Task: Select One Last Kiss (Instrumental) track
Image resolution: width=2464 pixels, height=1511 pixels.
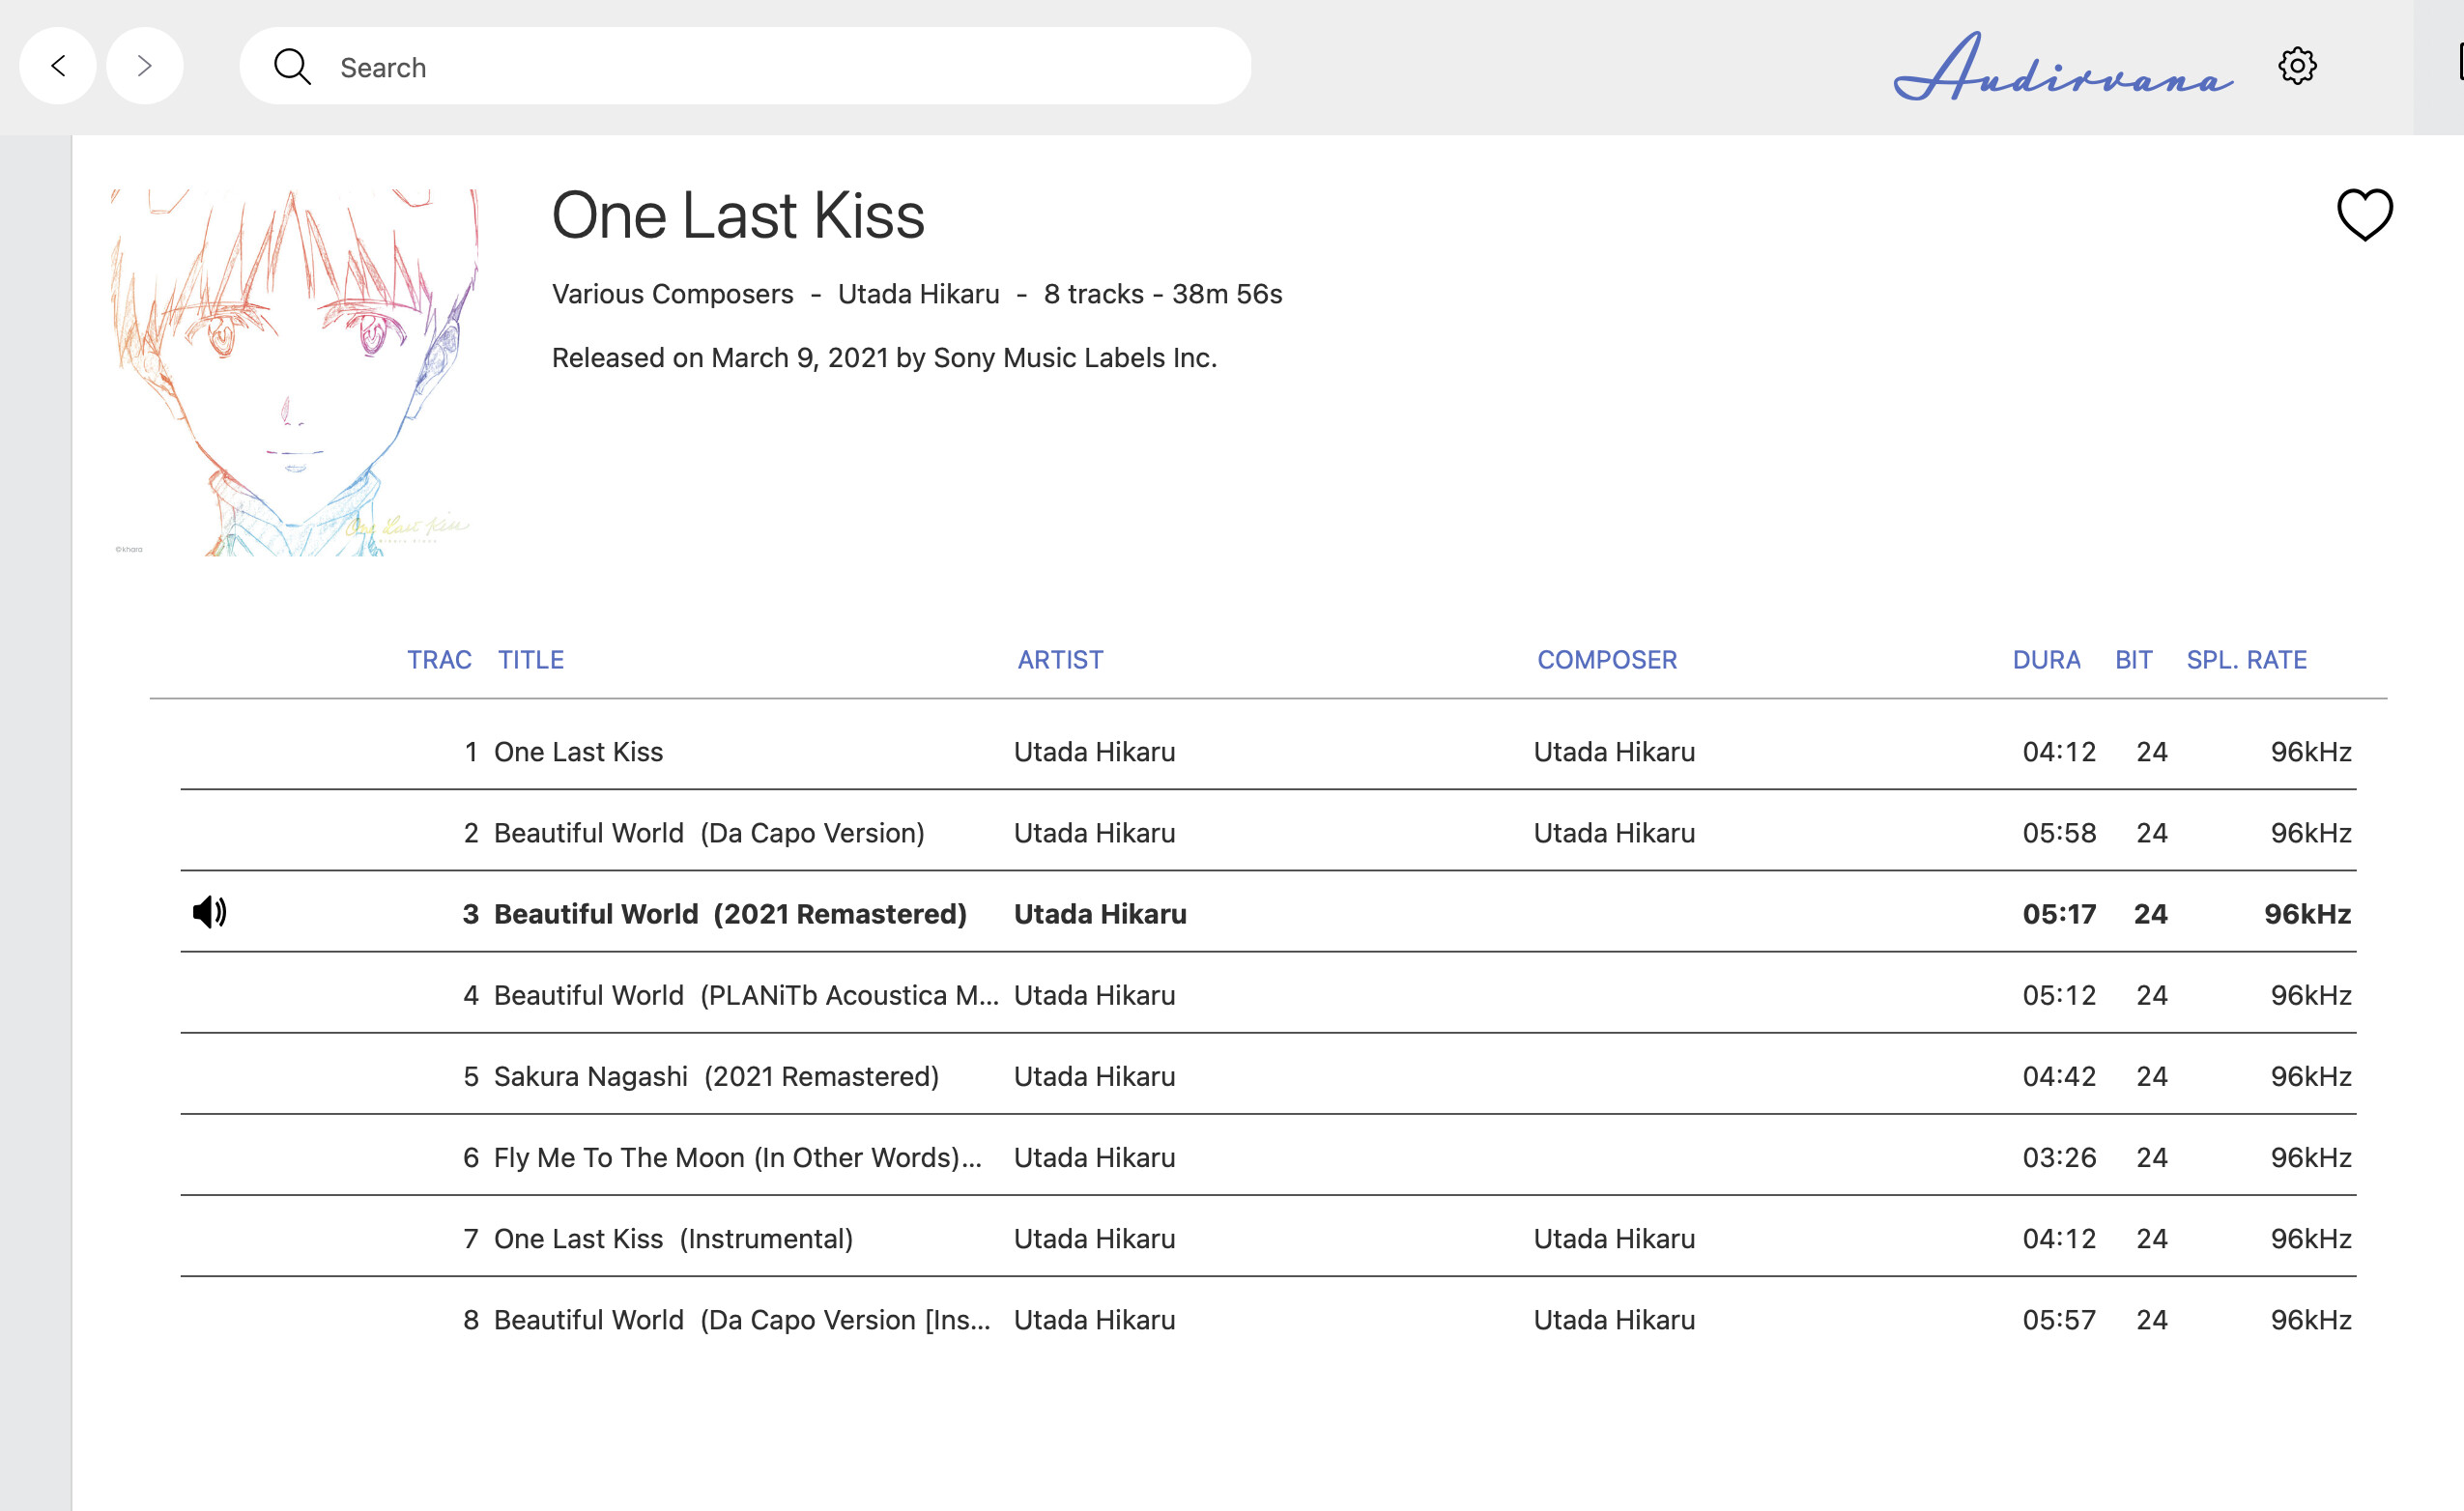Action: [x=673, y=1238]
